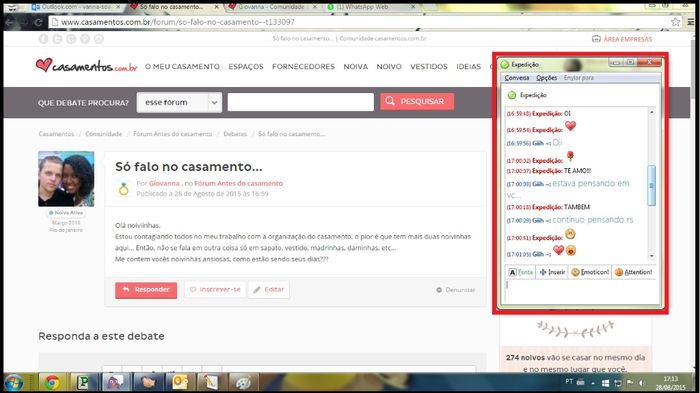Open NOIVO nav item
Image resolution: width=700 pixels, height=393 pixels.
click(x=389, y=67)
